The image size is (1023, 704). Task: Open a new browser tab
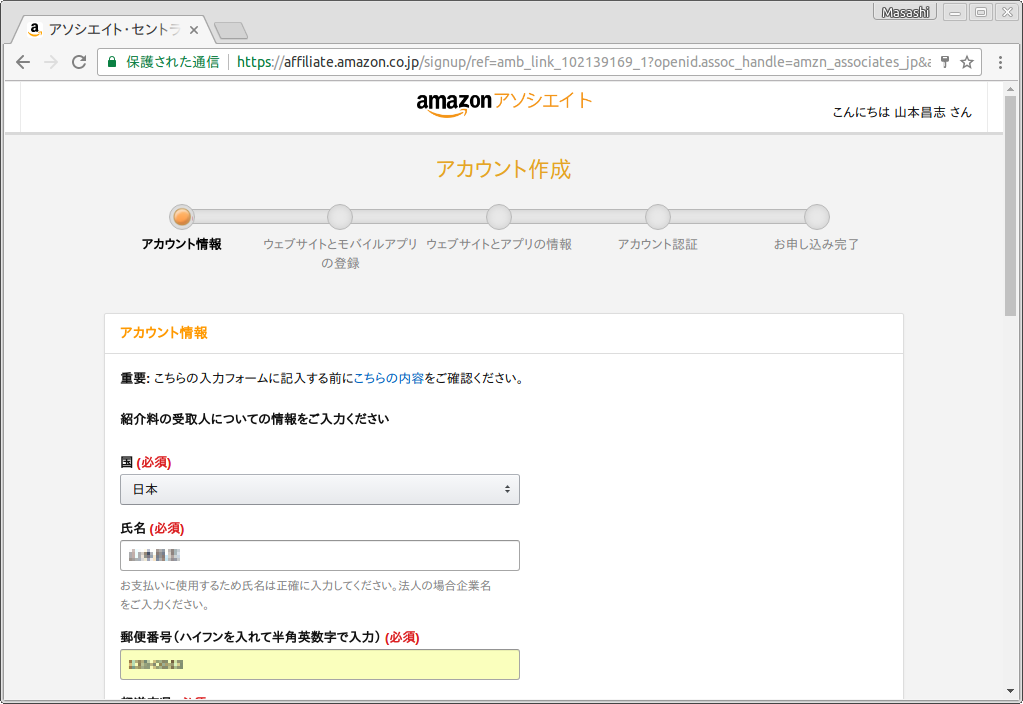coord(230,30)
